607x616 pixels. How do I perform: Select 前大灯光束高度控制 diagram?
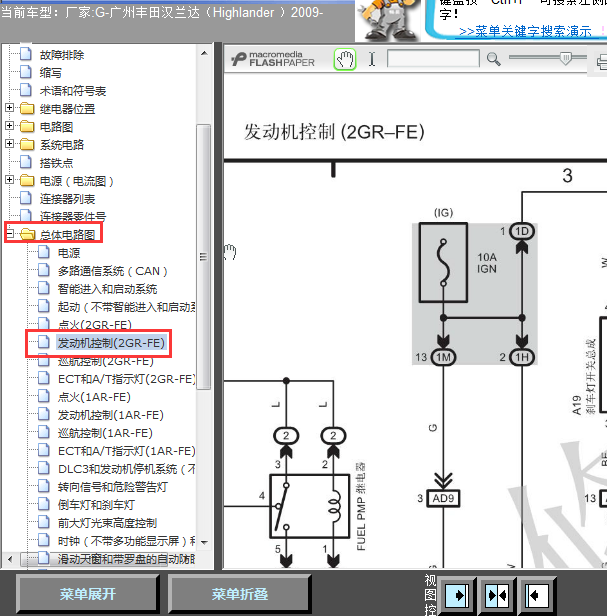click(x=107, y=523)
